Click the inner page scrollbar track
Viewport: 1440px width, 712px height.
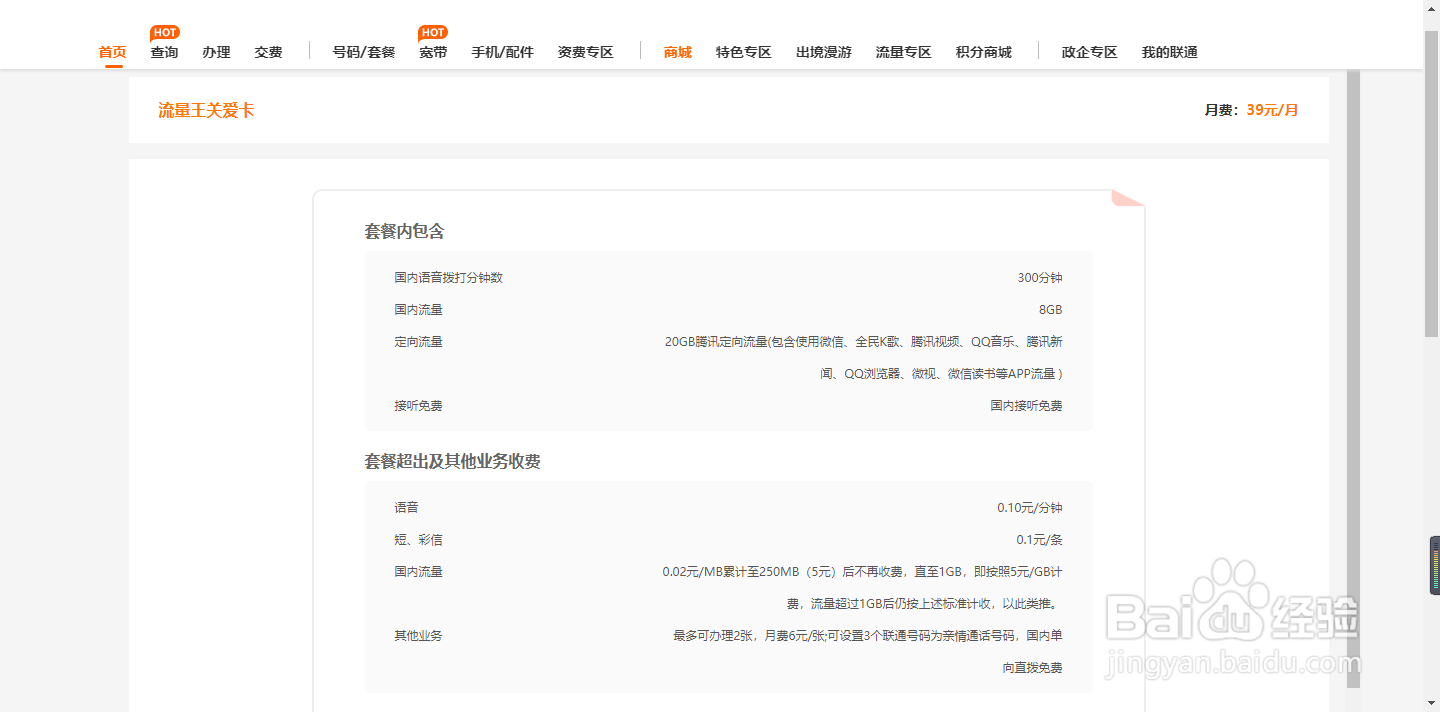(1353, 380)
